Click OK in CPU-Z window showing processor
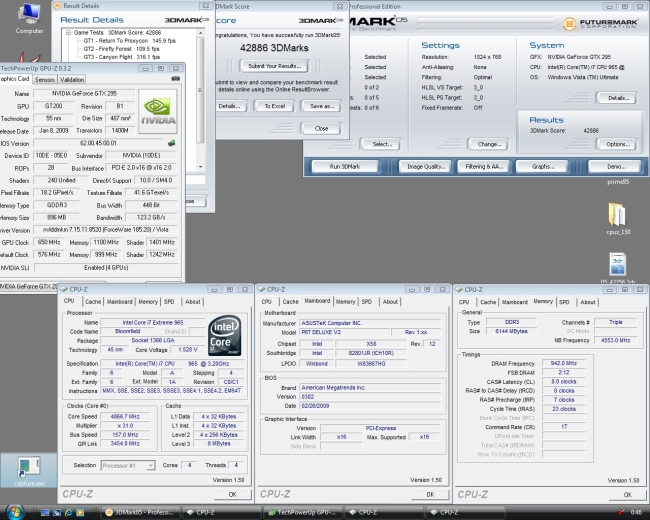The image size is (650, 520). [x=233, y=494]
